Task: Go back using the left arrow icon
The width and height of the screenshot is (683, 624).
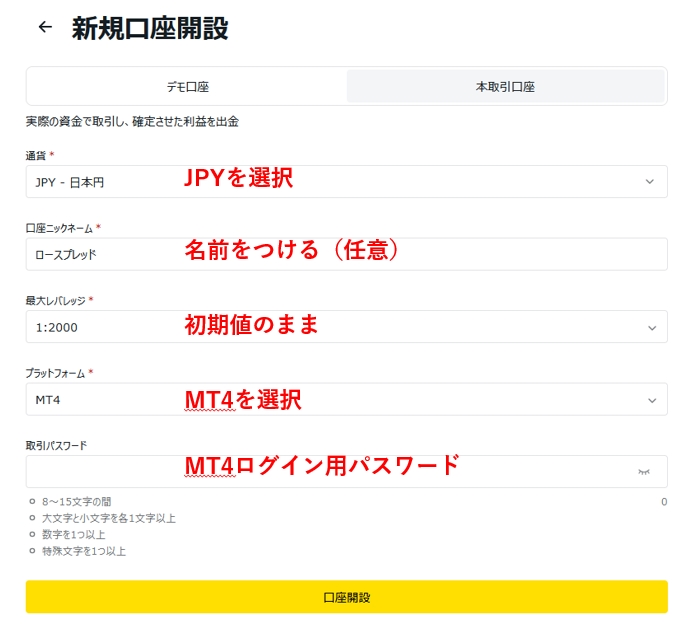Action: click(x=44, y=28)
